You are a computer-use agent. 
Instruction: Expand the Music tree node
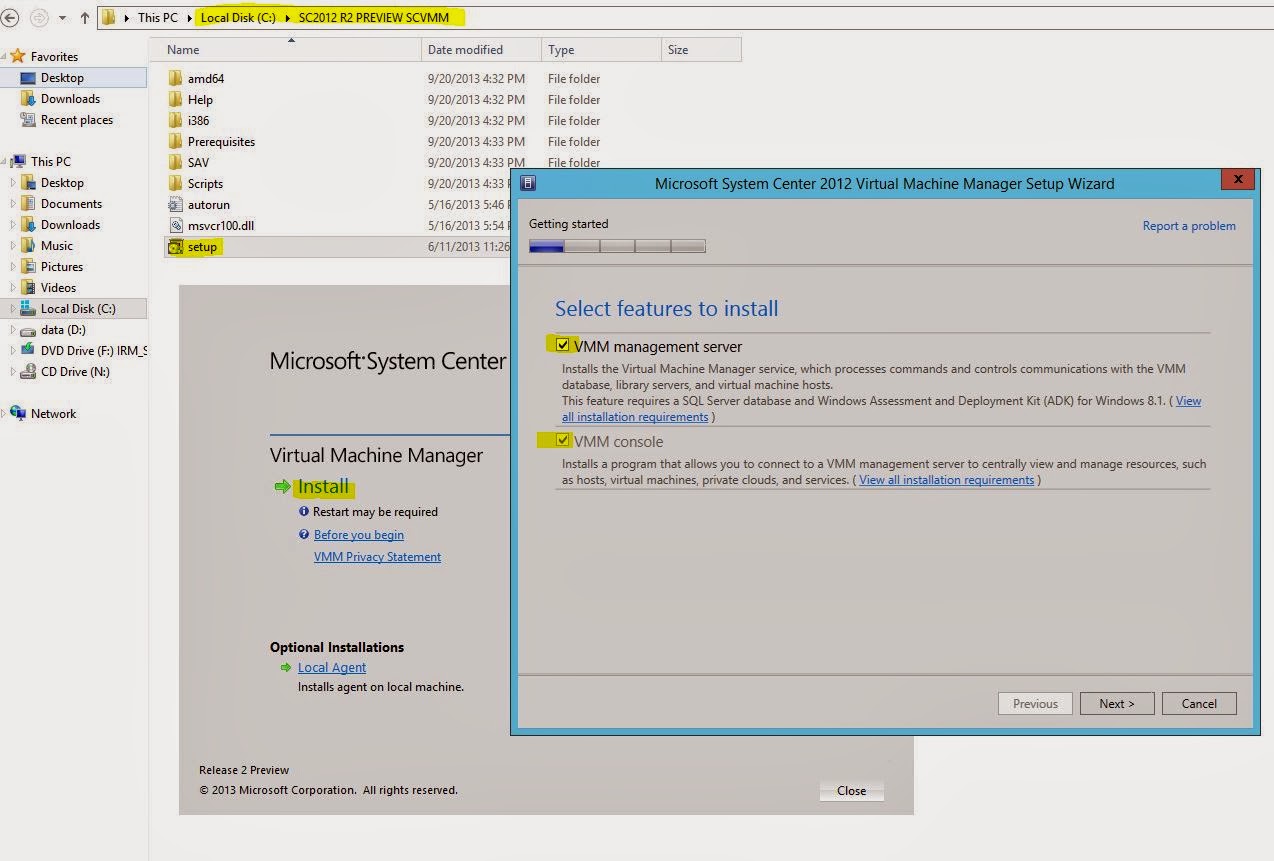pyautogui.click(x=13, y=245)
